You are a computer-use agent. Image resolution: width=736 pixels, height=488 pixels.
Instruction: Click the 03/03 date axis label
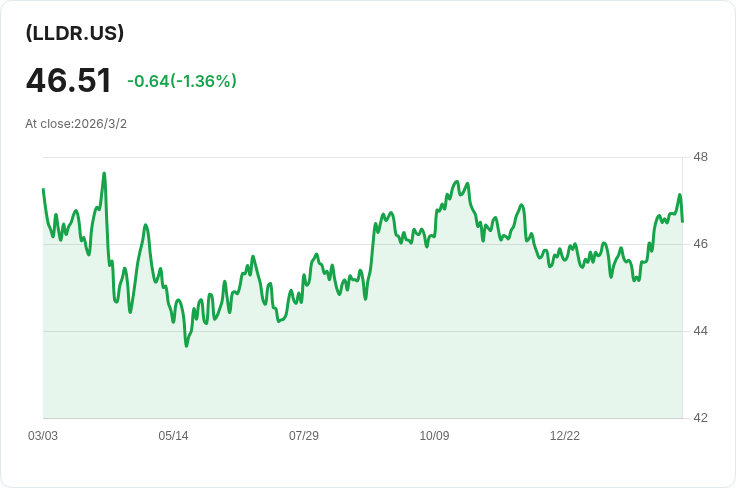[x=43, y=436]
